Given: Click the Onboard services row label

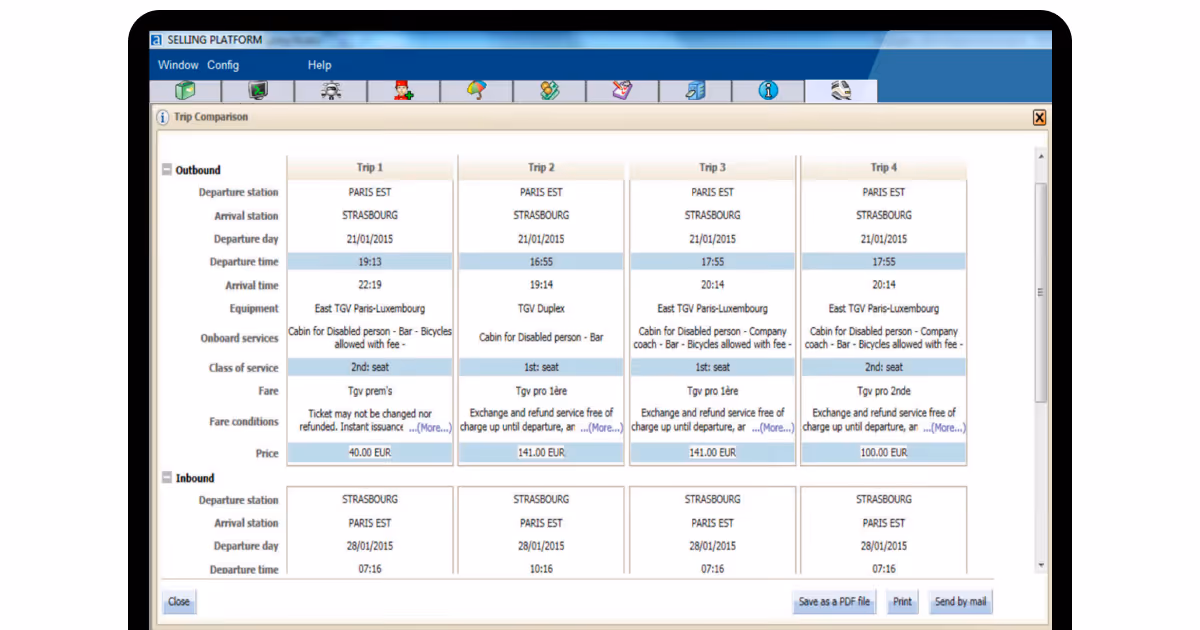Looking at the screenshot, I should point(240,339).
